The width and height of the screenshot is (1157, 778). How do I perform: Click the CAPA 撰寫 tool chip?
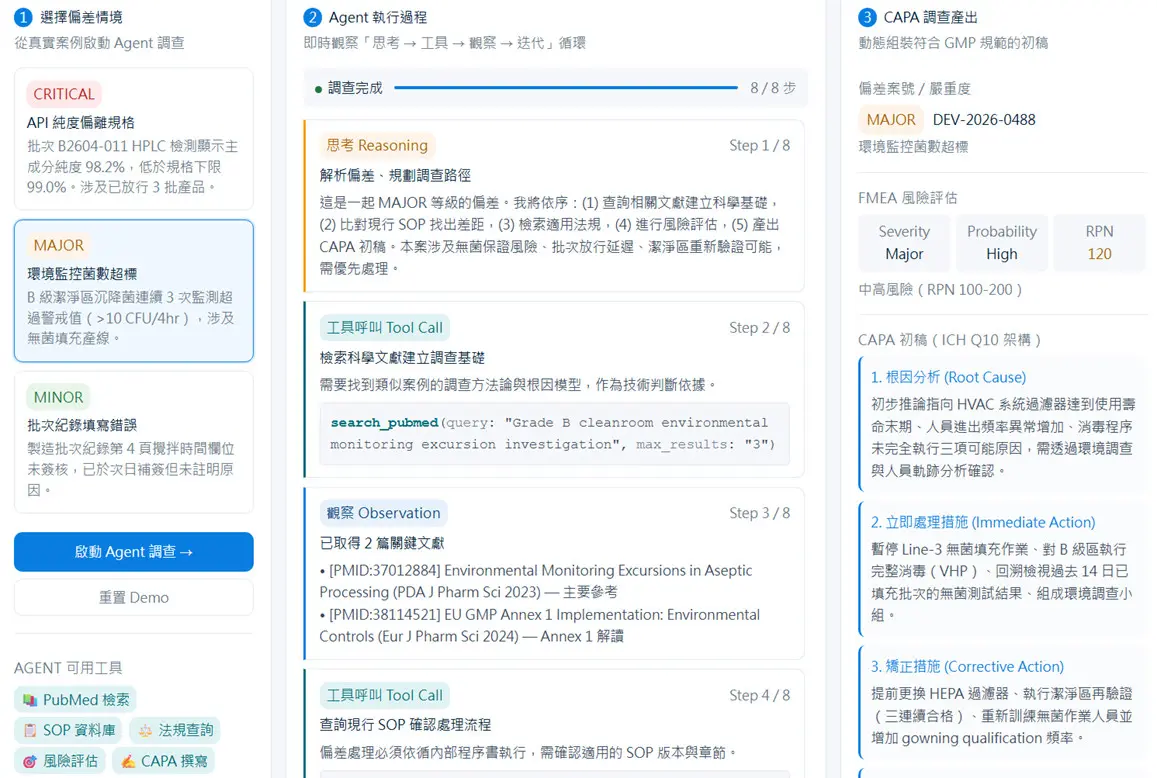pyautogui.click(x=163, y=761)
